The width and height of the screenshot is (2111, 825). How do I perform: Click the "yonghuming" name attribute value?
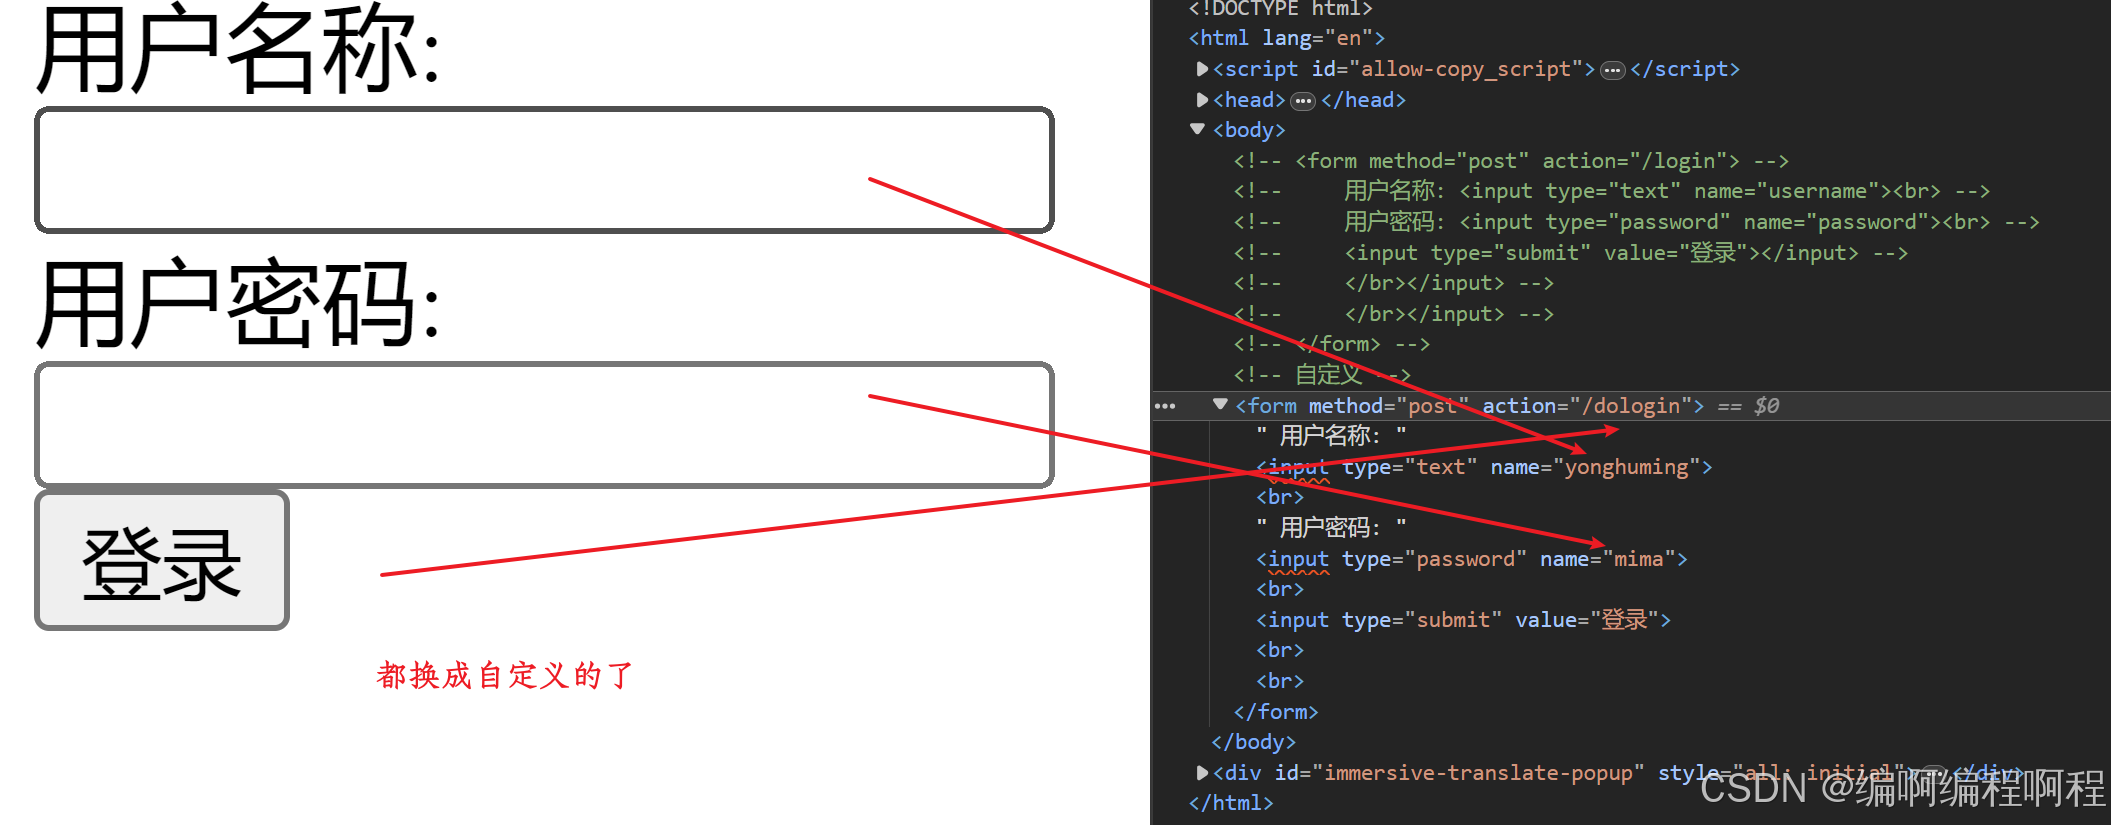point(1627,467)
